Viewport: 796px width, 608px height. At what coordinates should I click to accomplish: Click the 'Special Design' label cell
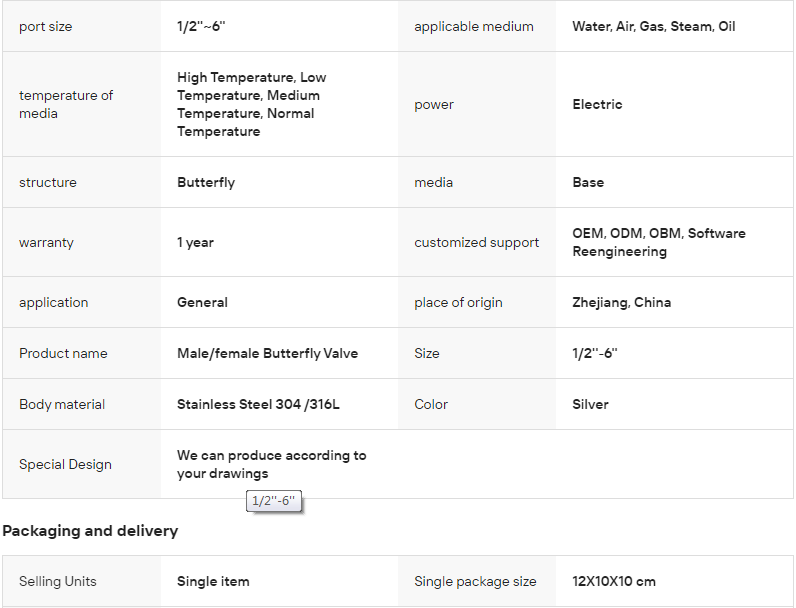pyautogui.click(x=65, y=464)
